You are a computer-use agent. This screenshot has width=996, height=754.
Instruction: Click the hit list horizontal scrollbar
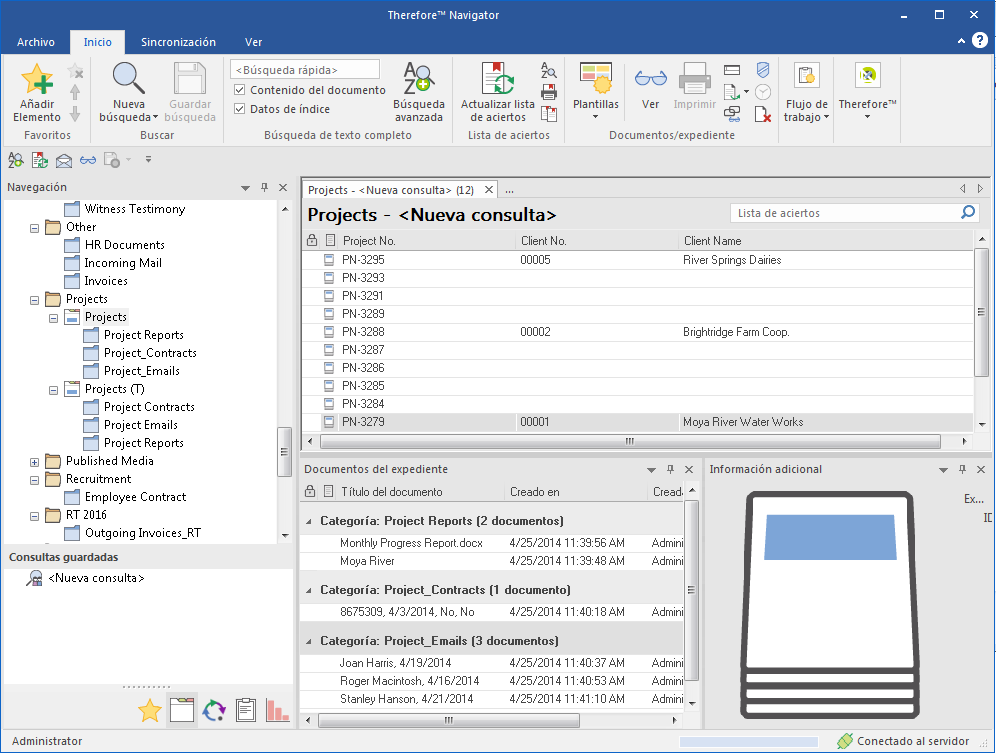(x=630, y=441)
